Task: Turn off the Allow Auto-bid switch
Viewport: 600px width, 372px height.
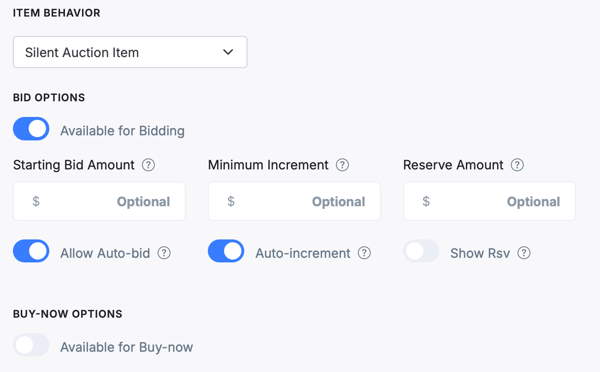Action: 31,251
